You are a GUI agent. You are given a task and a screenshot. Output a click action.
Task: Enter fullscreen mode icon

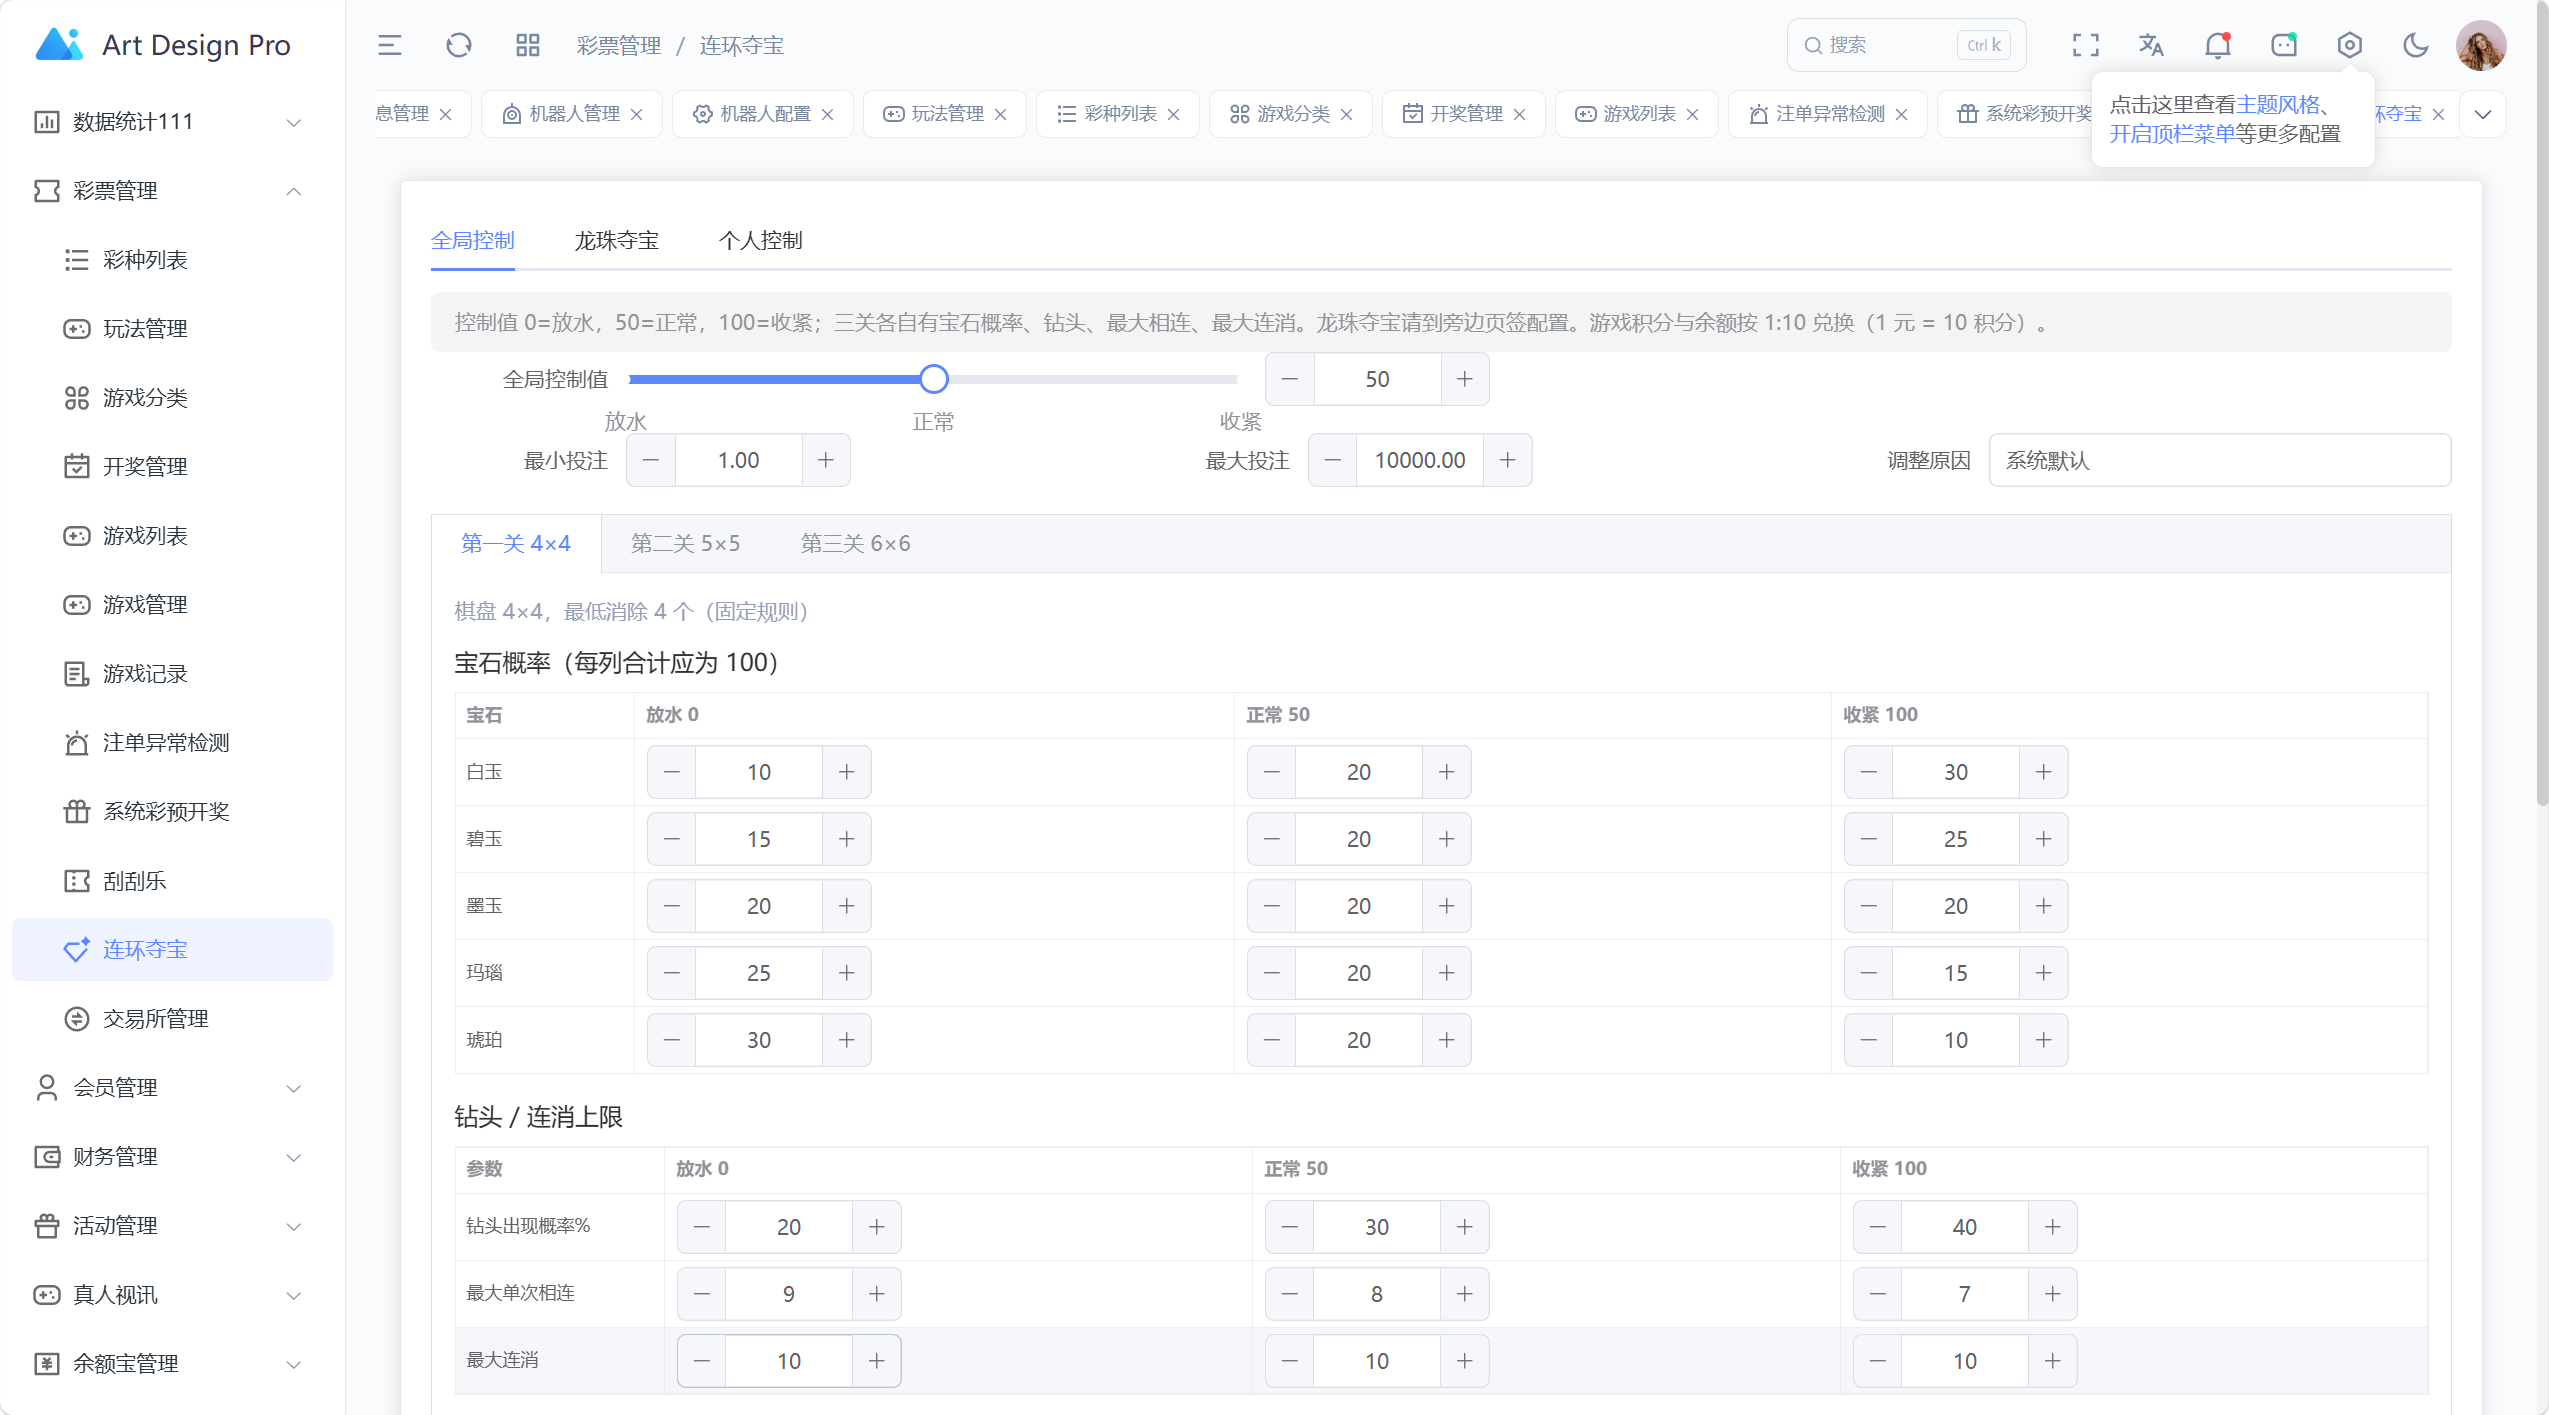tap(2085, 45)
